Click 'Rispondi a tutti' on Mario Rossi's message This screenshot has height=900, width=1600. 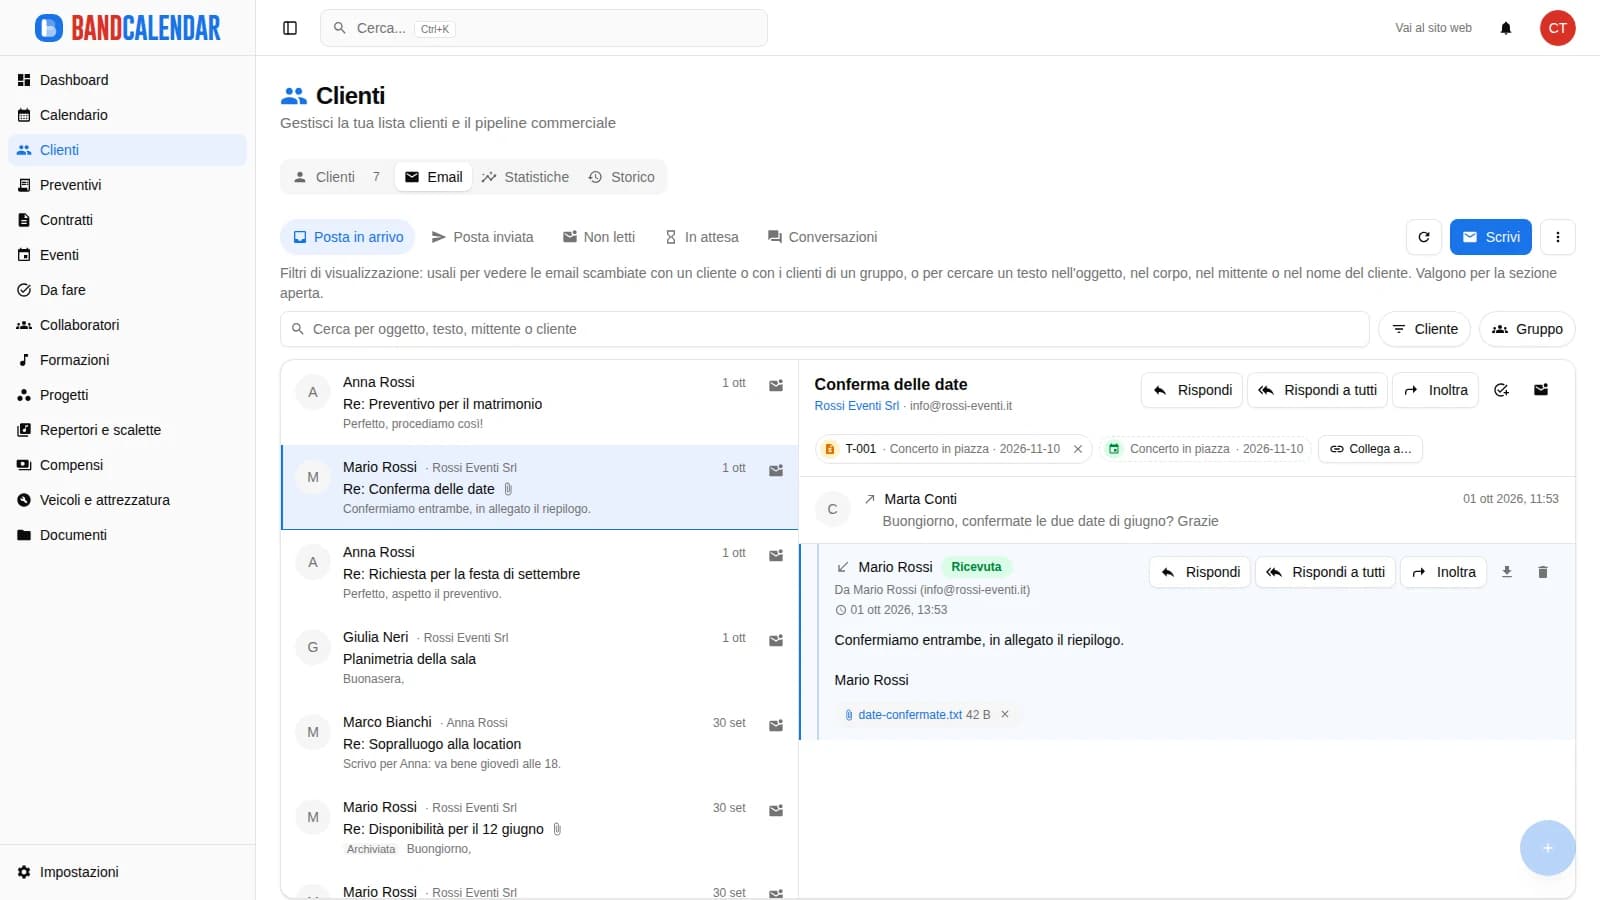1325,572
